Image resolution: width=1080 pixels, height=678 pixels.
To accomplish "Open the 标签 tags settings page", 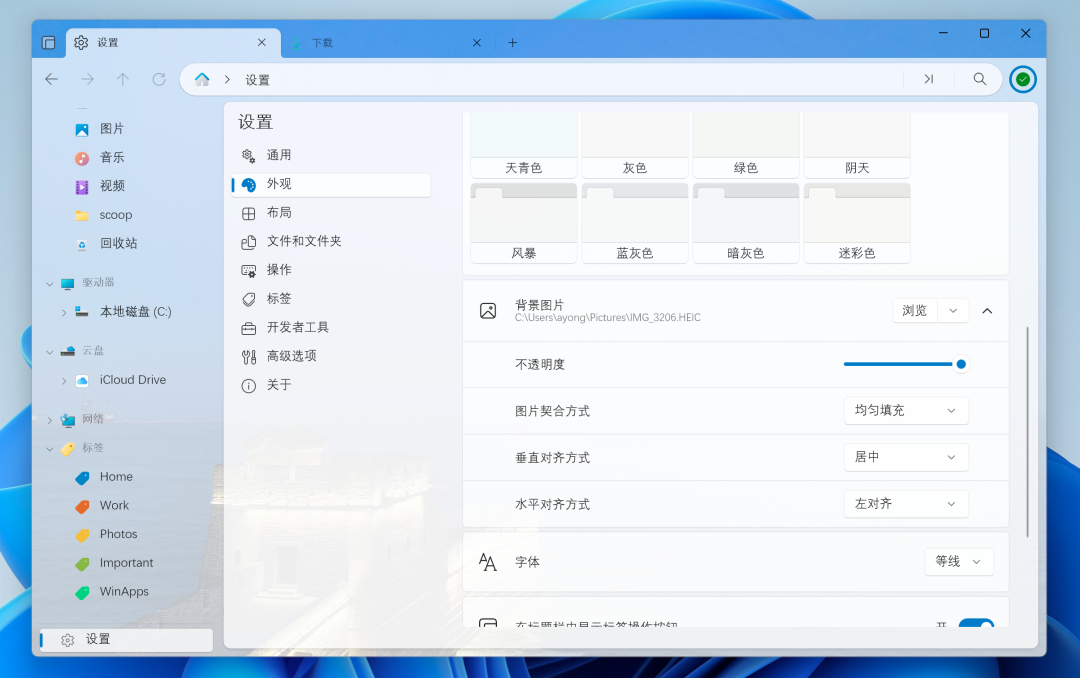I will (331, 299).
